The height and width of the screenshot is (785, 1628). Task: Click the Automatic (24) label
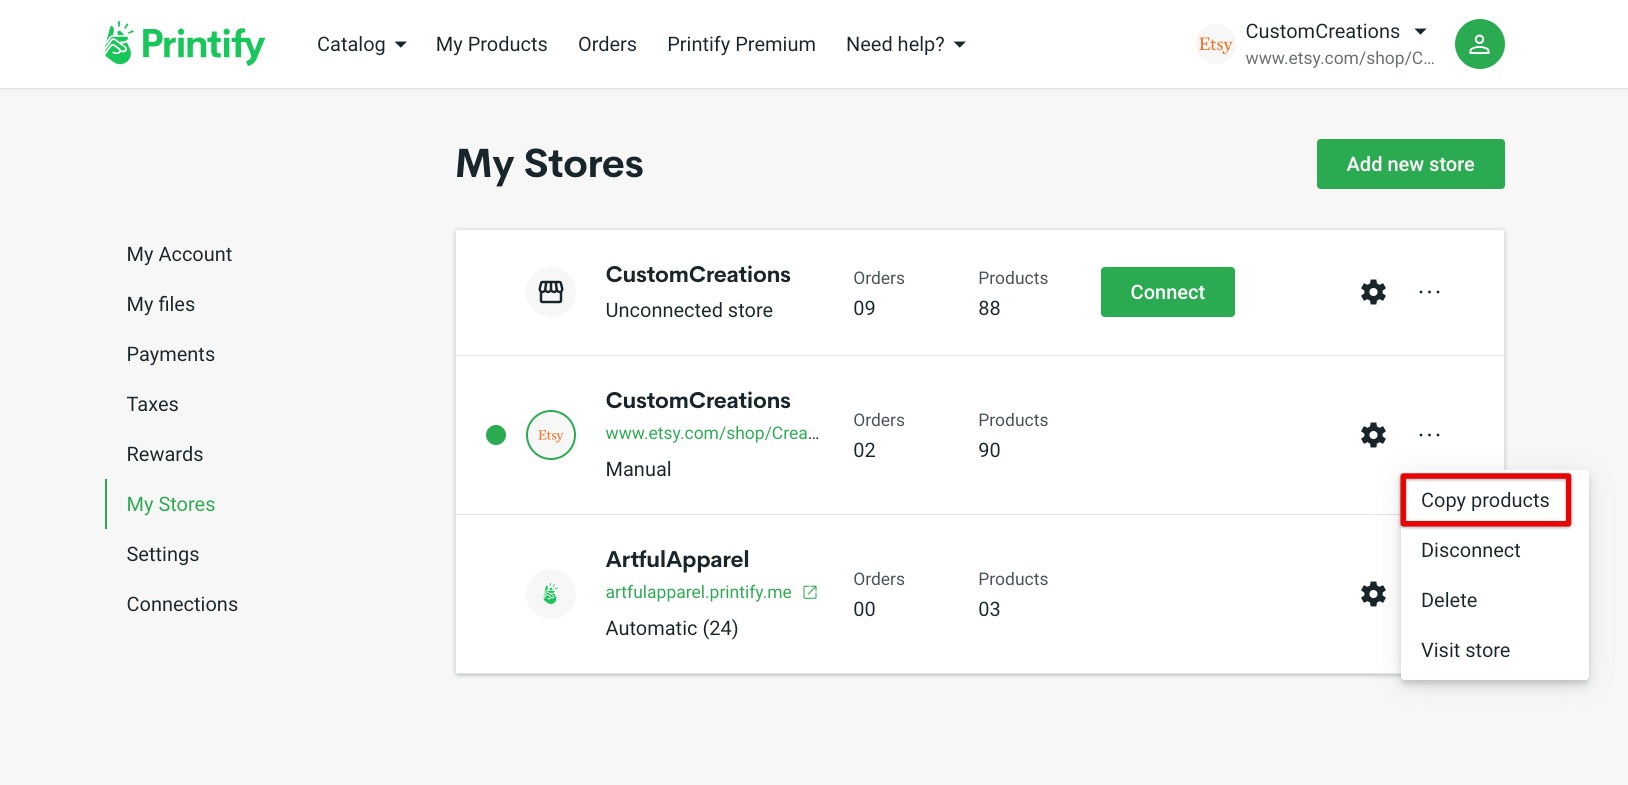click(672, 628)
